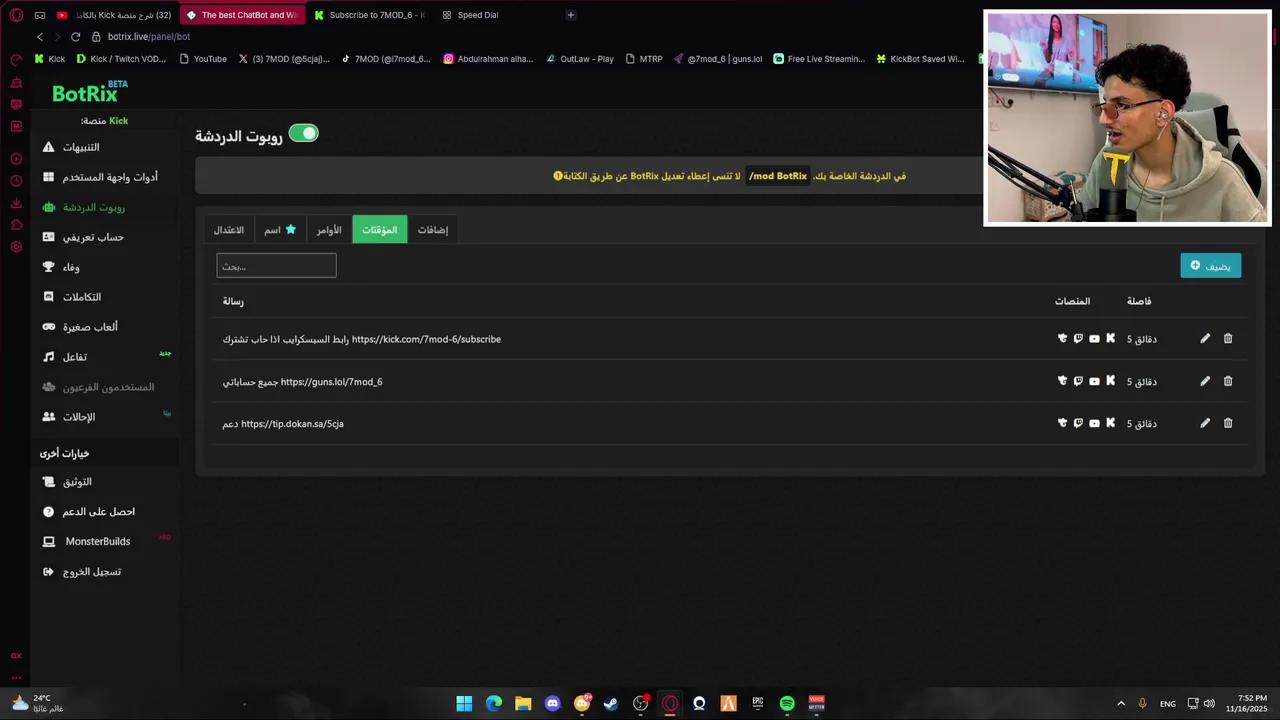Screen dimensions: 1280x720
Task: Open YouTube bookmark in bookmarks bar
Action: [x=203, y=59]
